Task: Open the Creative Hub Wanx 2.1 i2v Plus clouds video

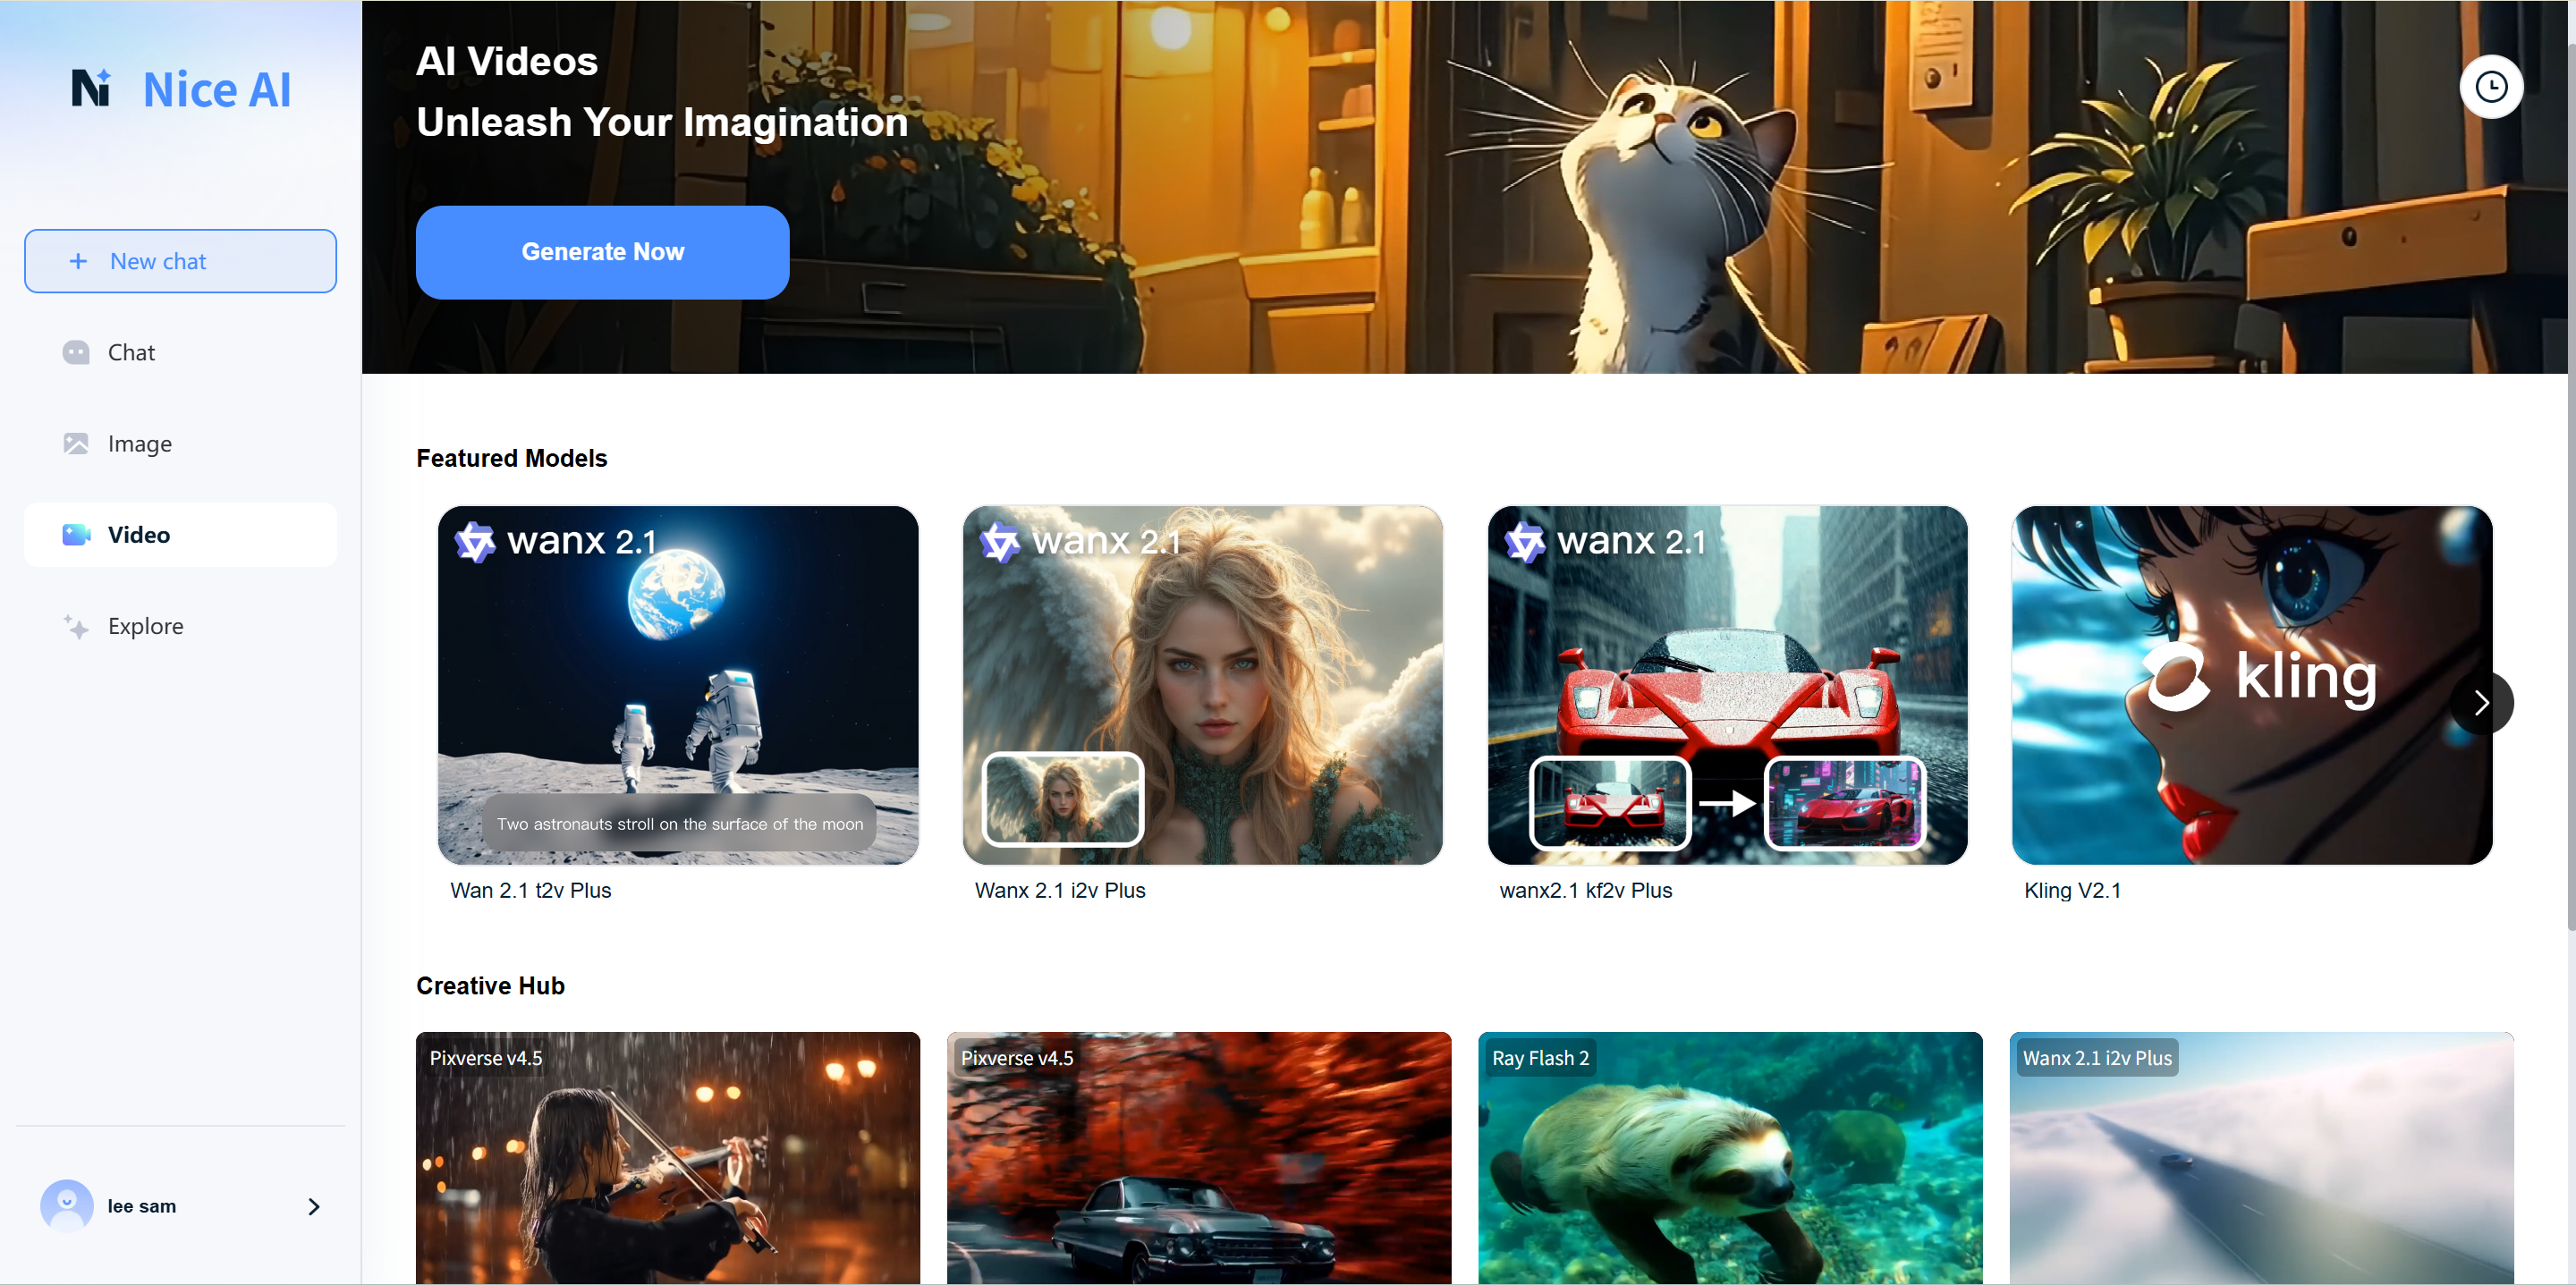Action: (x=2261, y=1158)
